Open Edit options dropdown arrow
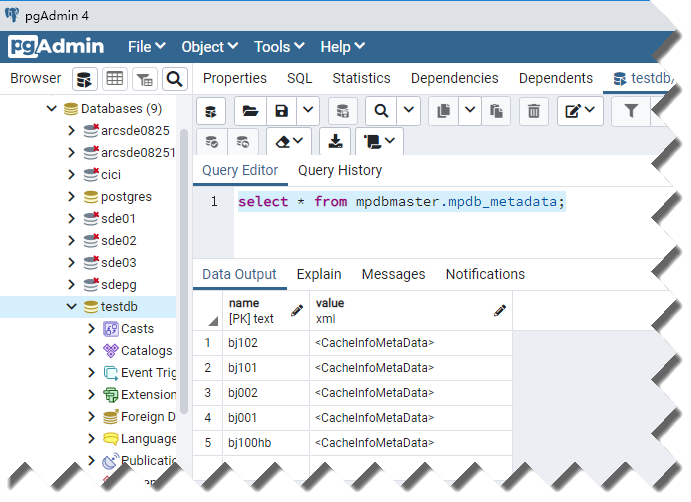691x502 pixels. 590,110
